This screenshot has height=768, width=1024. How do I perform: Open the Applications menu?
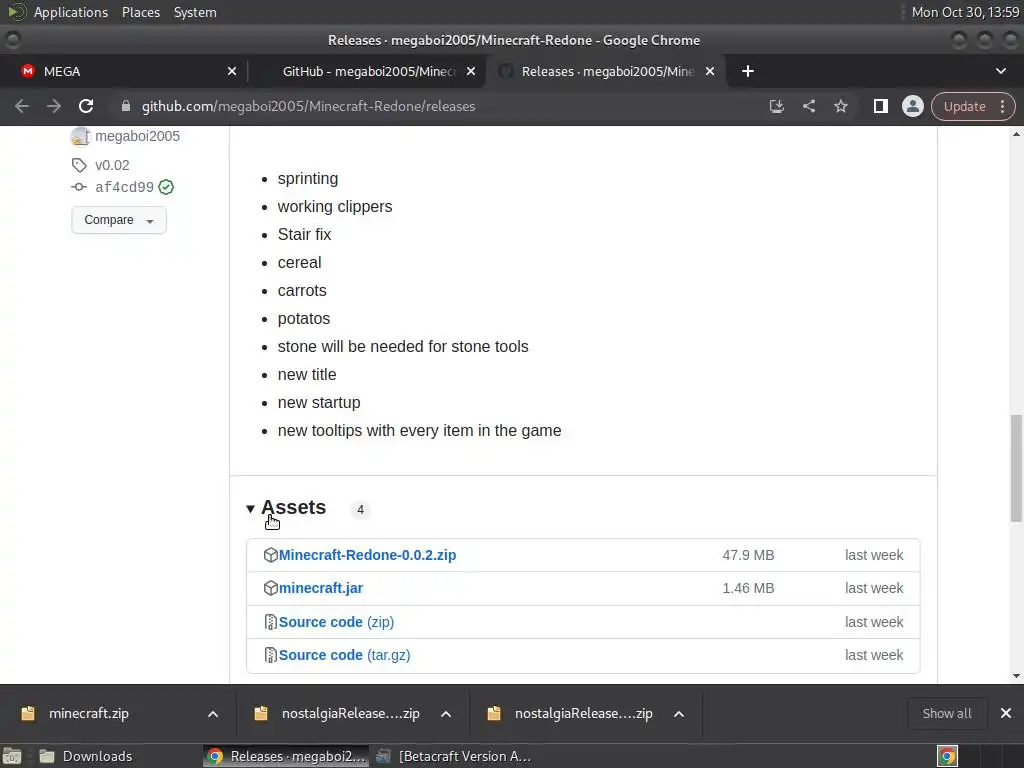click(71, 12)
